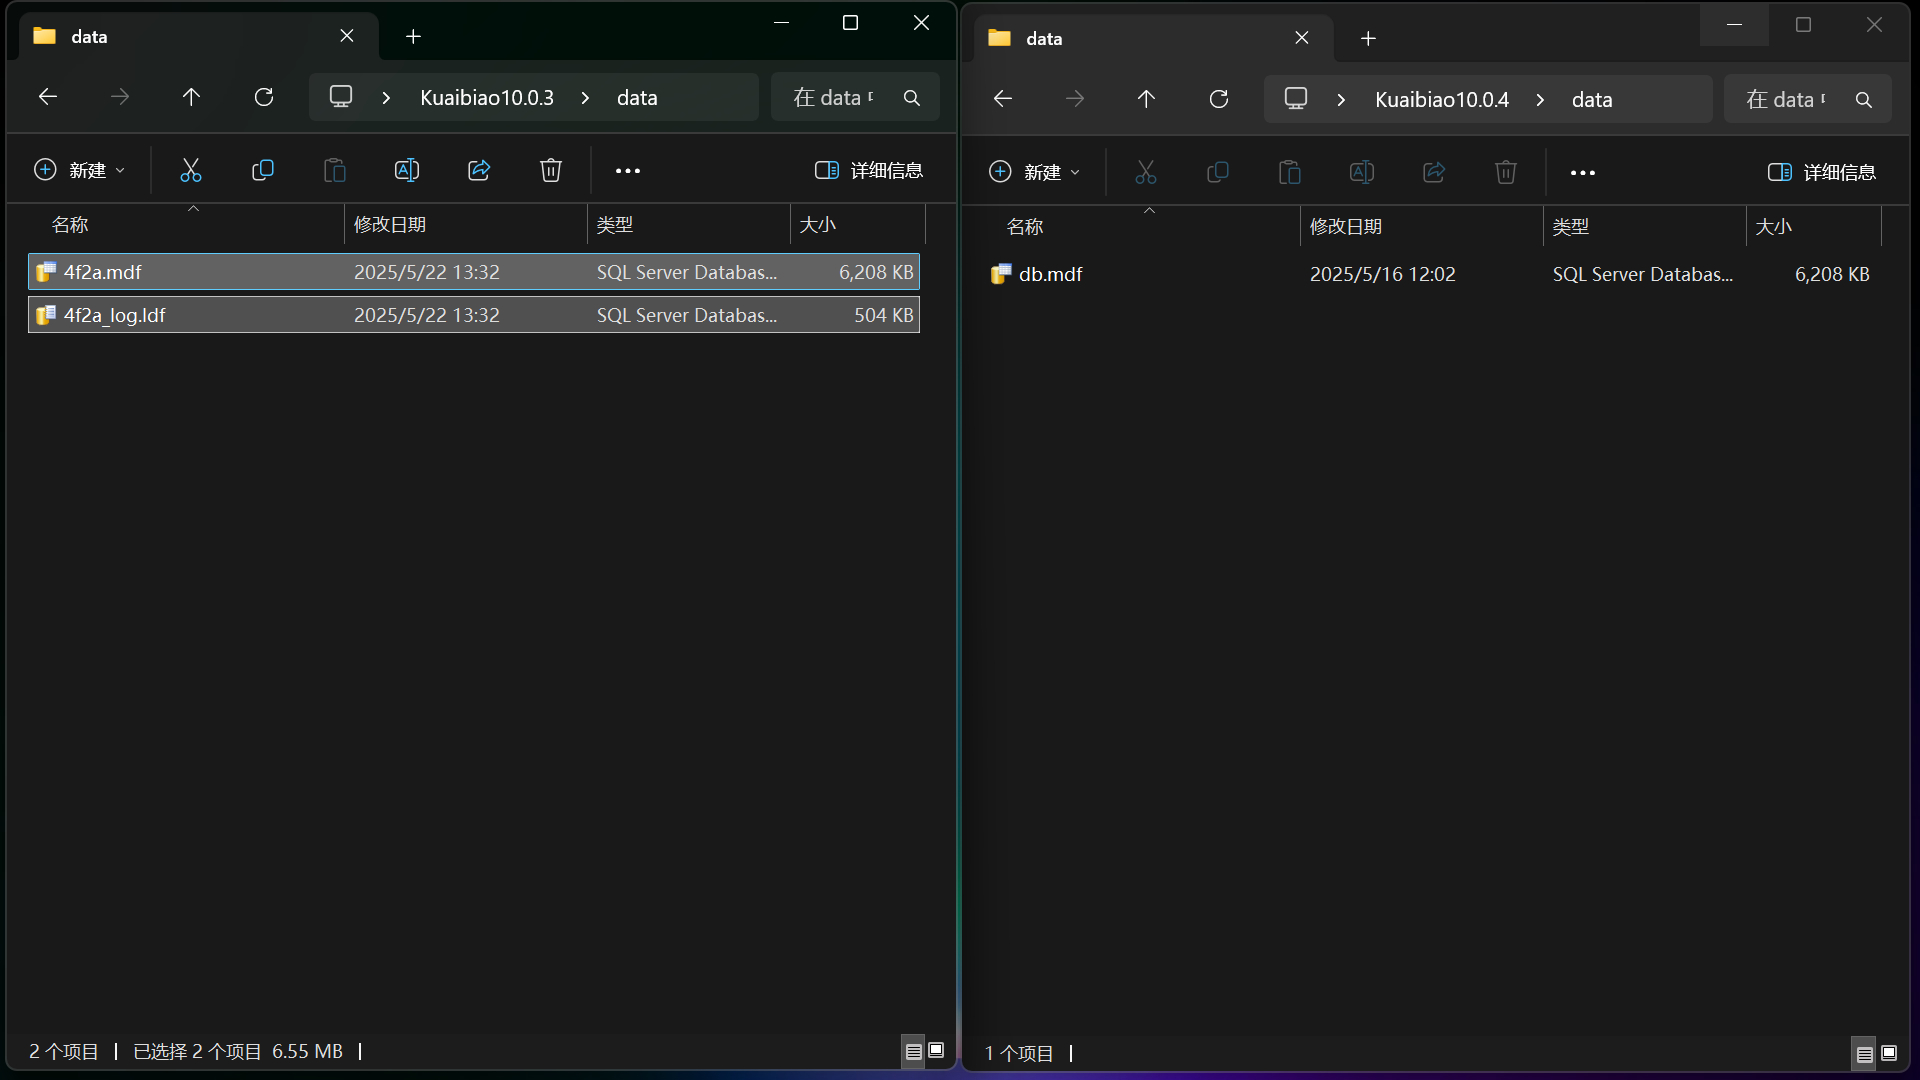
Task: Click Cut icon in right Kuaibiao10.0.4 window
Action: [1146, 172]
